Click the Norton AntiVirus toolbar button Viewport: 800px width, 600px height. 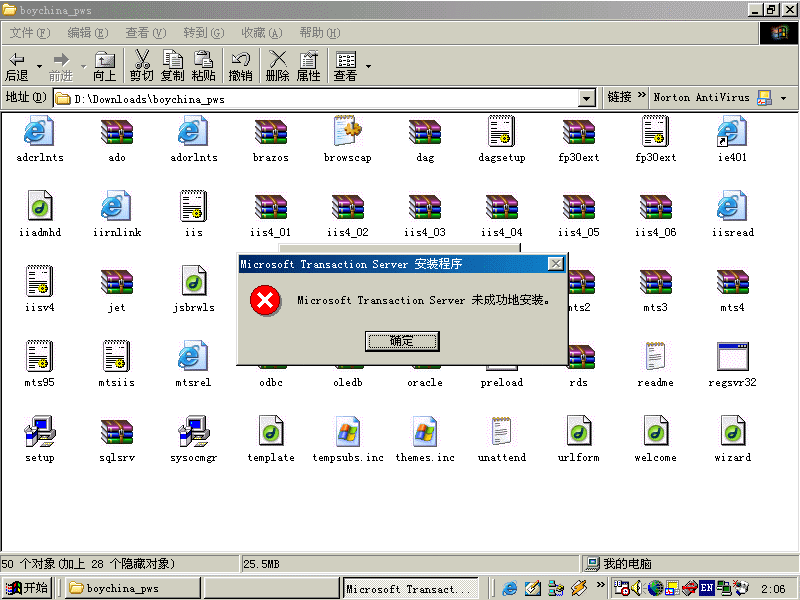pos(712,97)
